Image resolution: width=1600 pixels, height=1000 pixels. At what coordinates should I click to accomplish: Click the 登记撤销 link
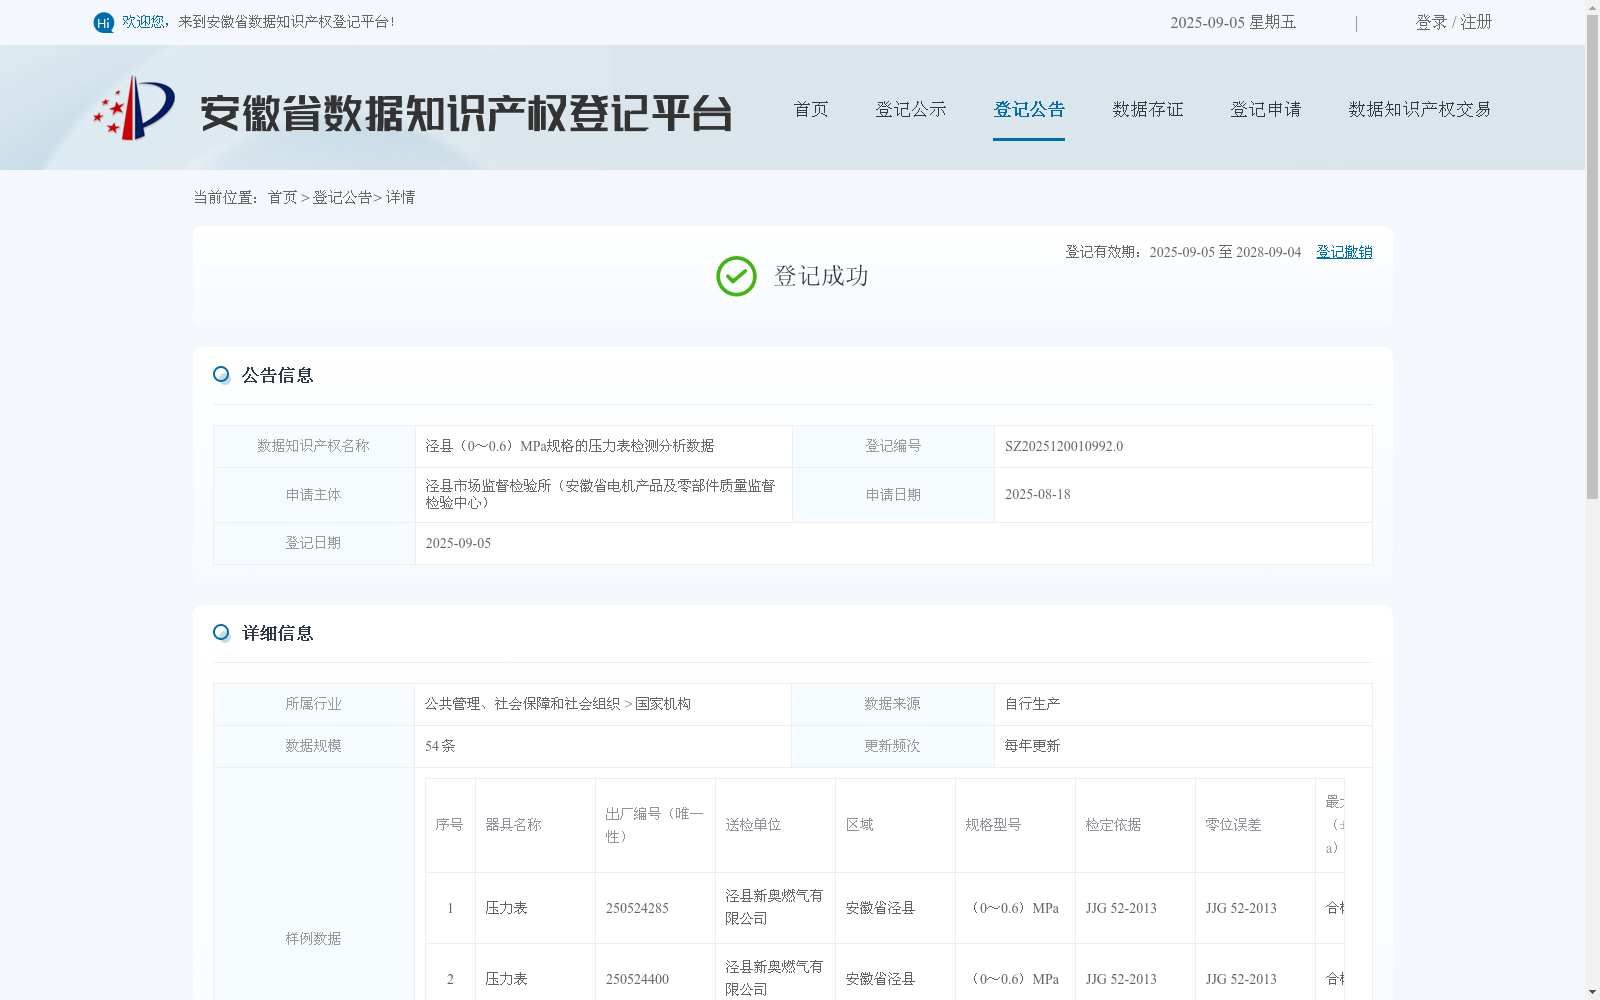click(x=1344, y=252)
